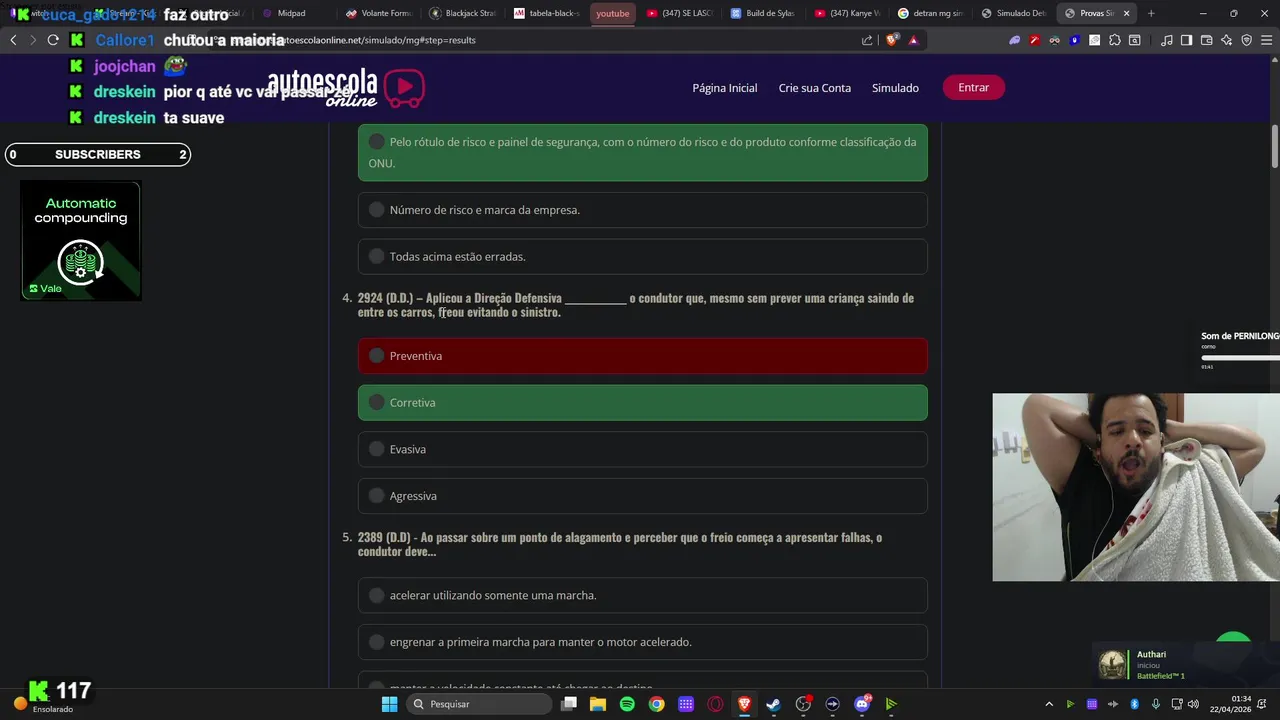Screen dimensions: 1280x720
Task: Select 'acelerar utilizando somente uma marcha'
Action: point(642,595)
